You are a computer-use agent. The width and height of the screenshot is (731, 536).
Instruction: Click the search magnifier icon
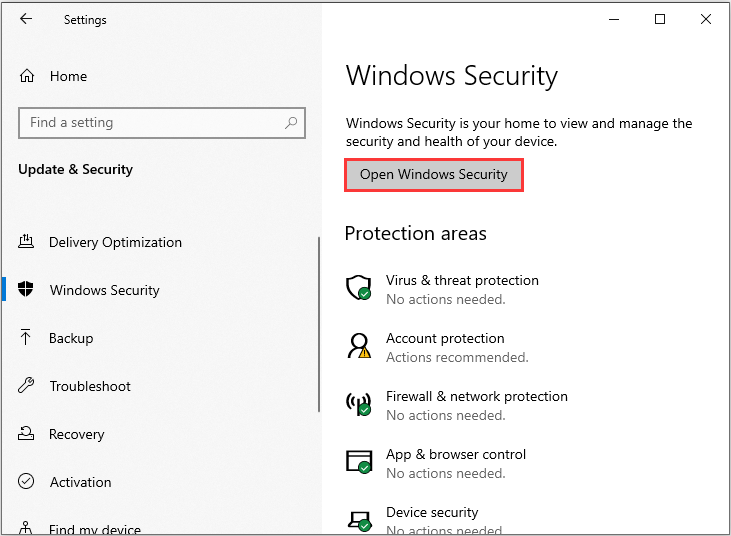point(291,123)
